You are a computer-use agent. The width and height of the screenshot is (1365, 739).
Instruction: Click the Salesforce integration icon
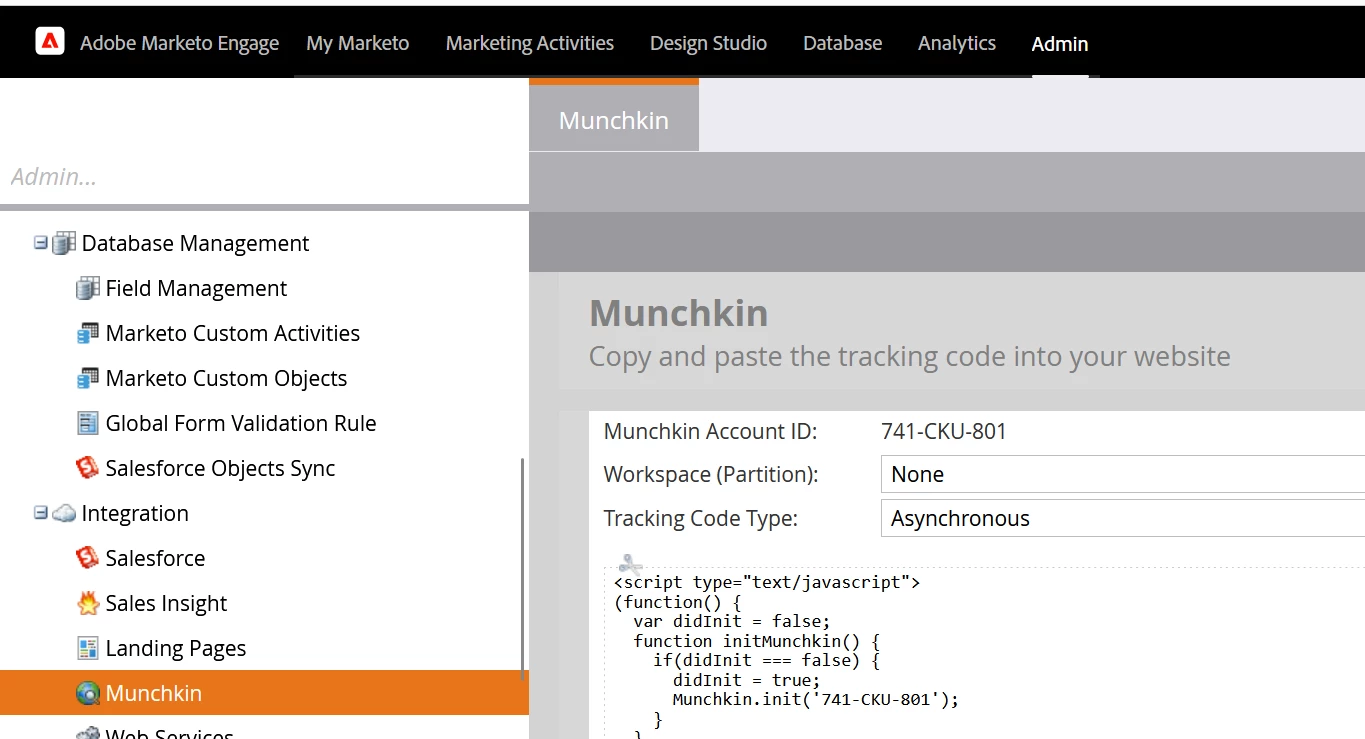point(88,558)
